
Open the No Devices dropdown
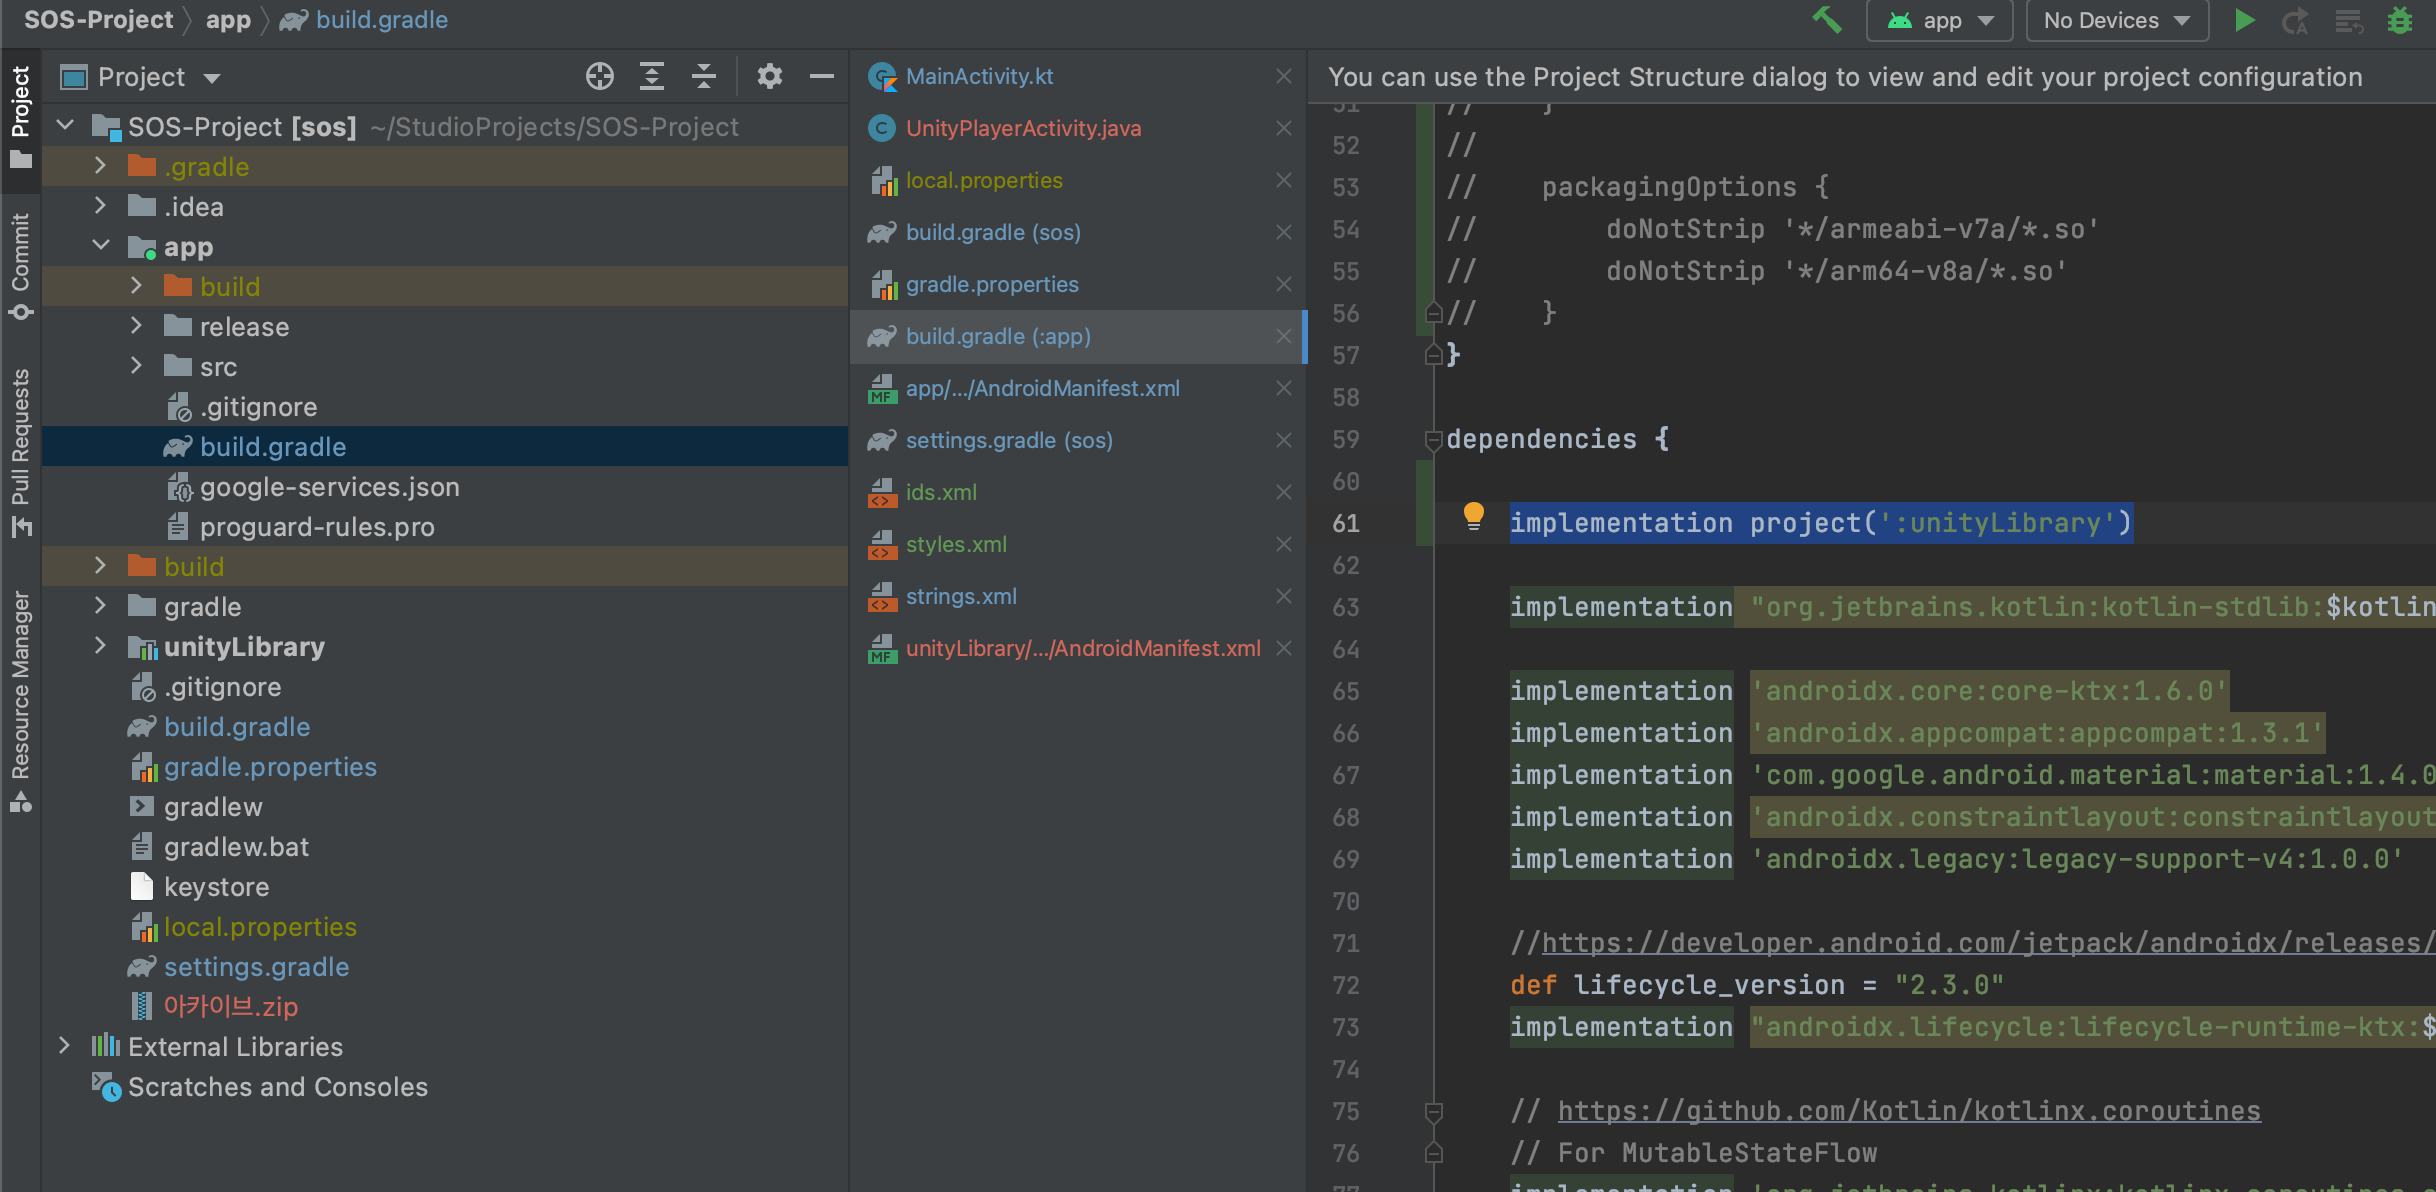[2116, 20]
